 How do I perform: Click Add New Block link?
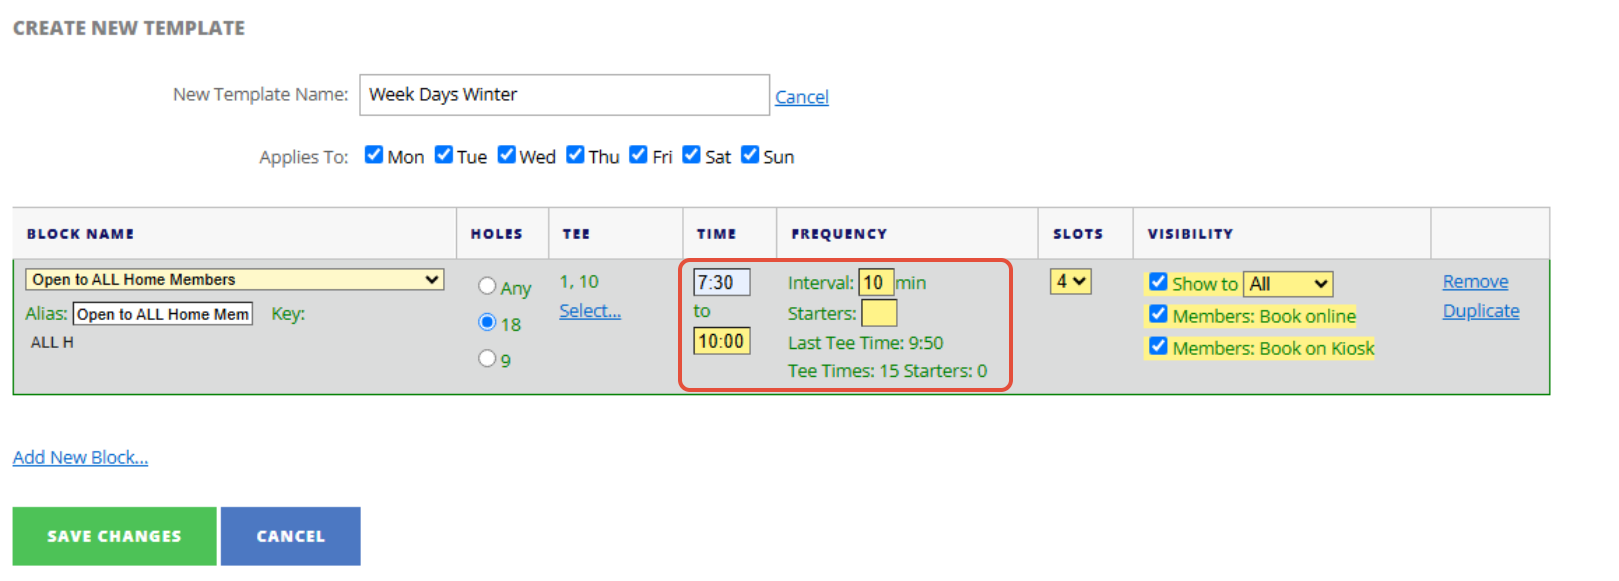coord(80,457)
